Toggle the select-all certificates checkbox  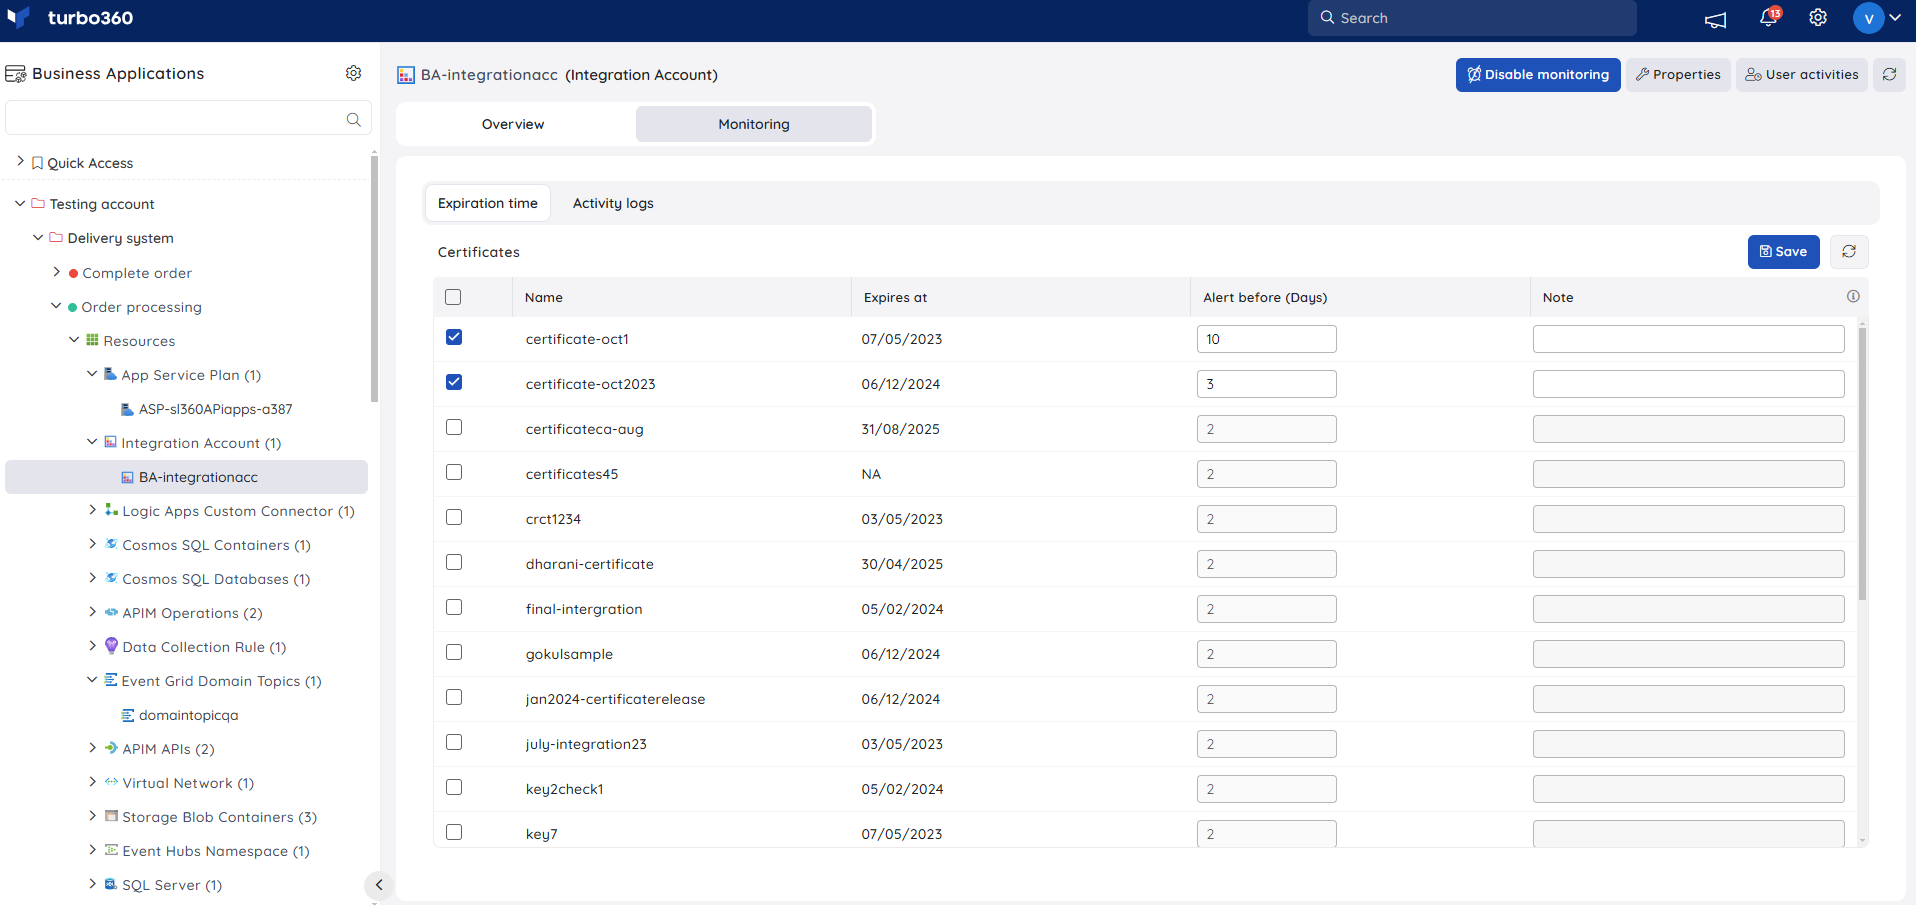tap(453, 297)
